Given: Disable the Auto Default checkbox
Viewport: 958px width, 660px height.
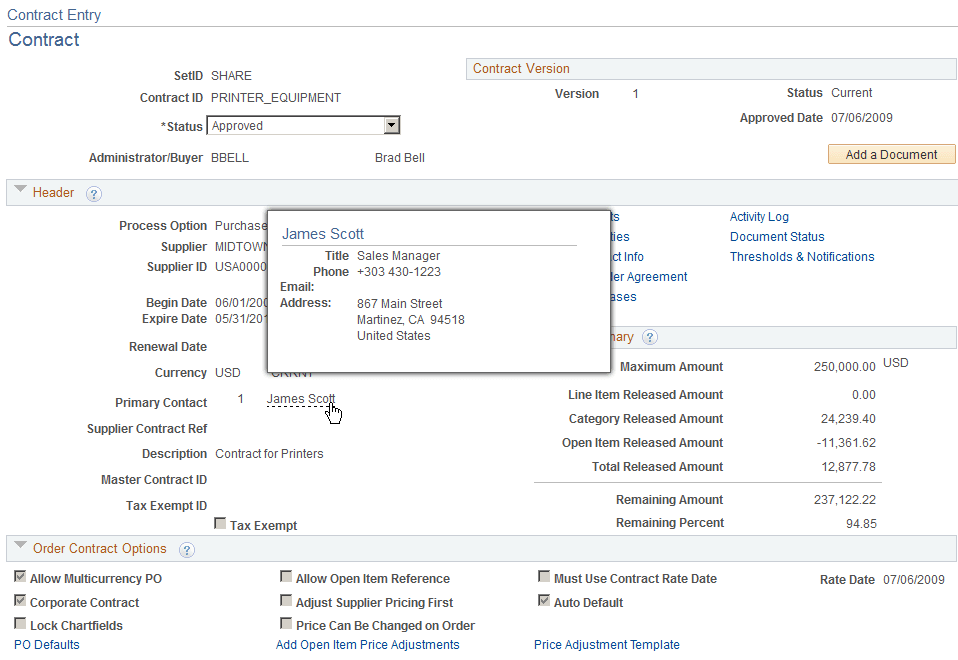Looking at the screenshot, I should pos(544,599).
